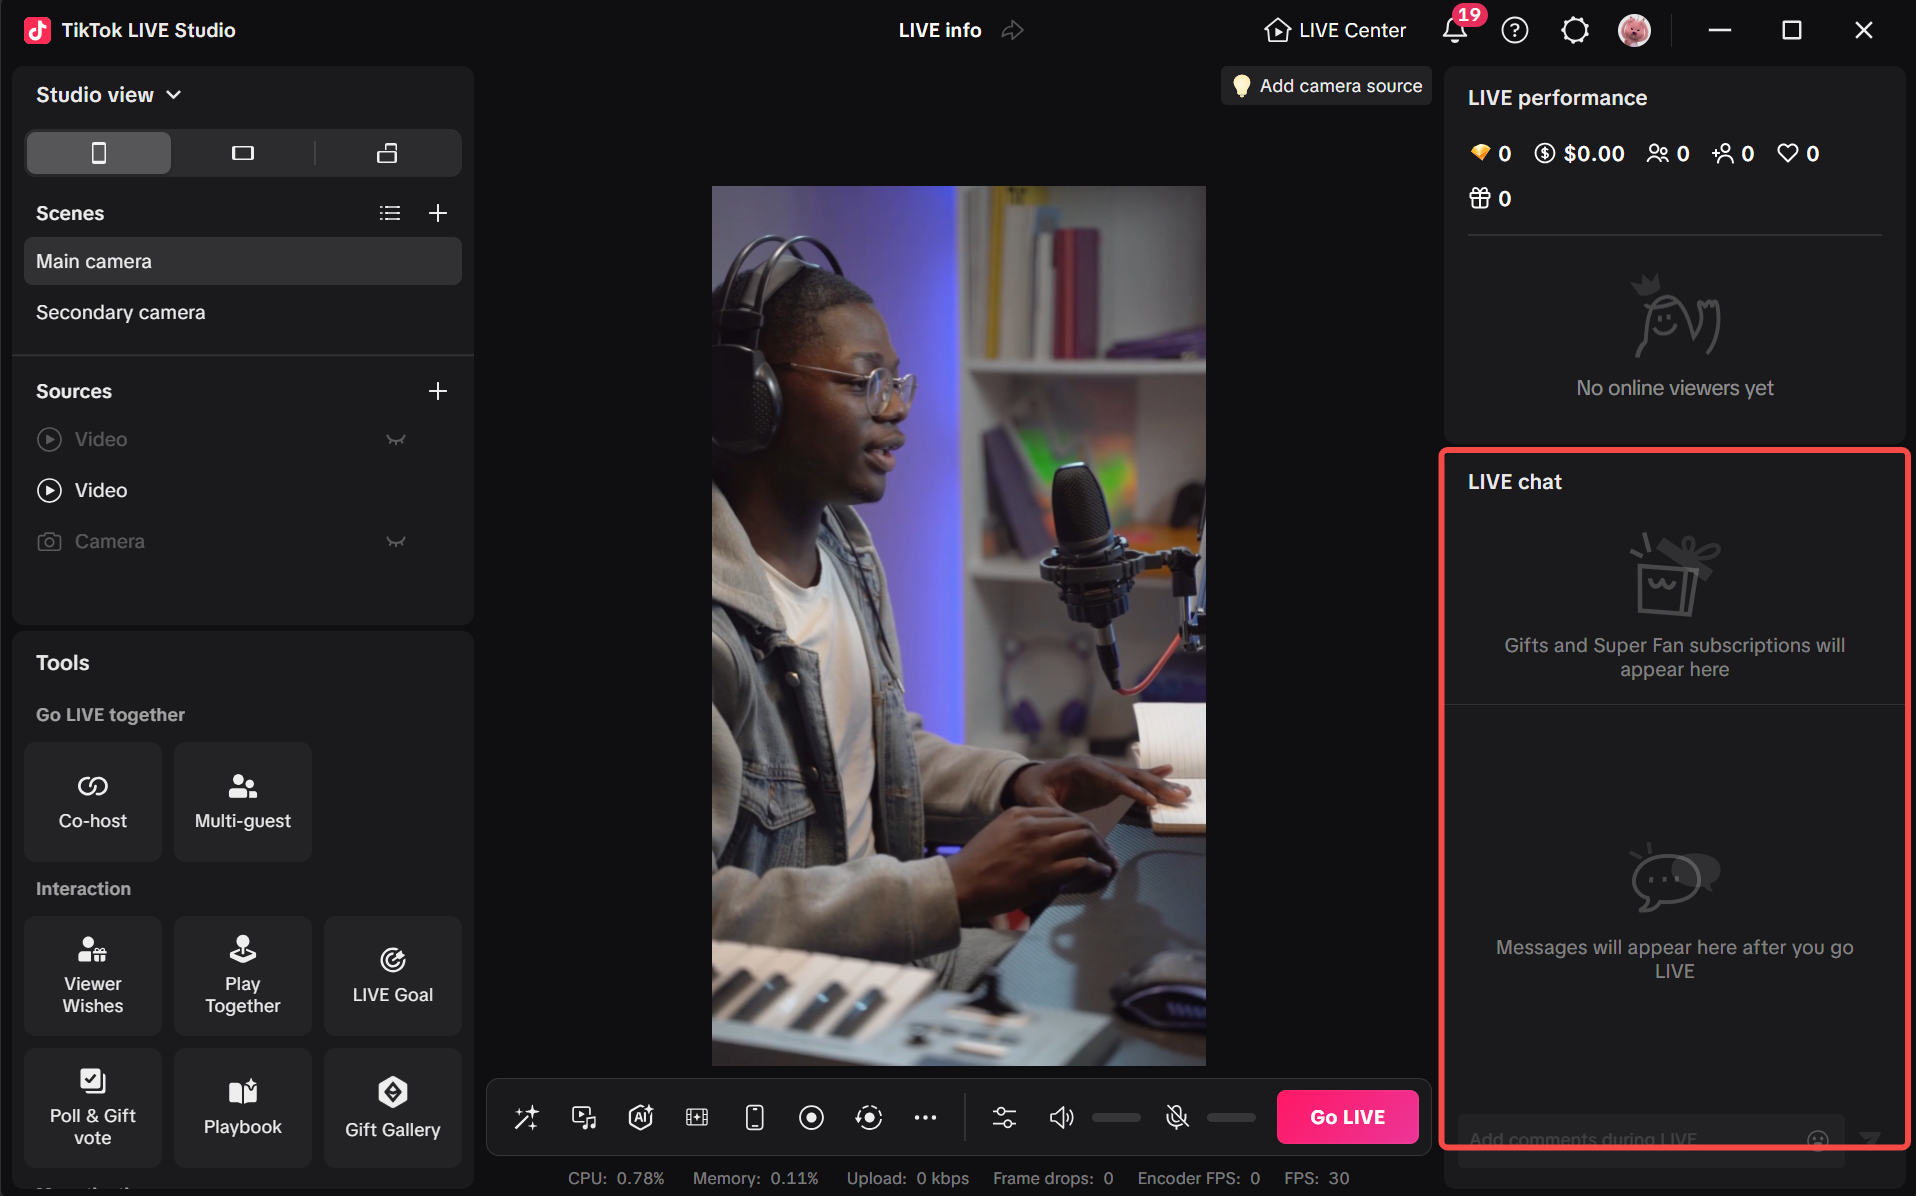The width and height of the screenshot is (1916, 1196).
Task: Click the film frame effects icon
Action: point(696,1117)
